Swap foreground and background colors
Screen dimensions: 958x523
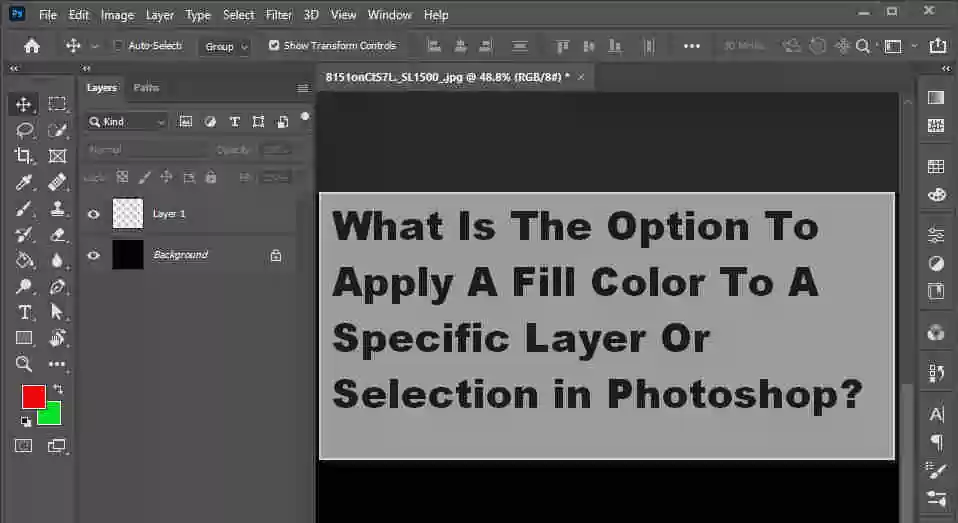click(x=58, y=389)
